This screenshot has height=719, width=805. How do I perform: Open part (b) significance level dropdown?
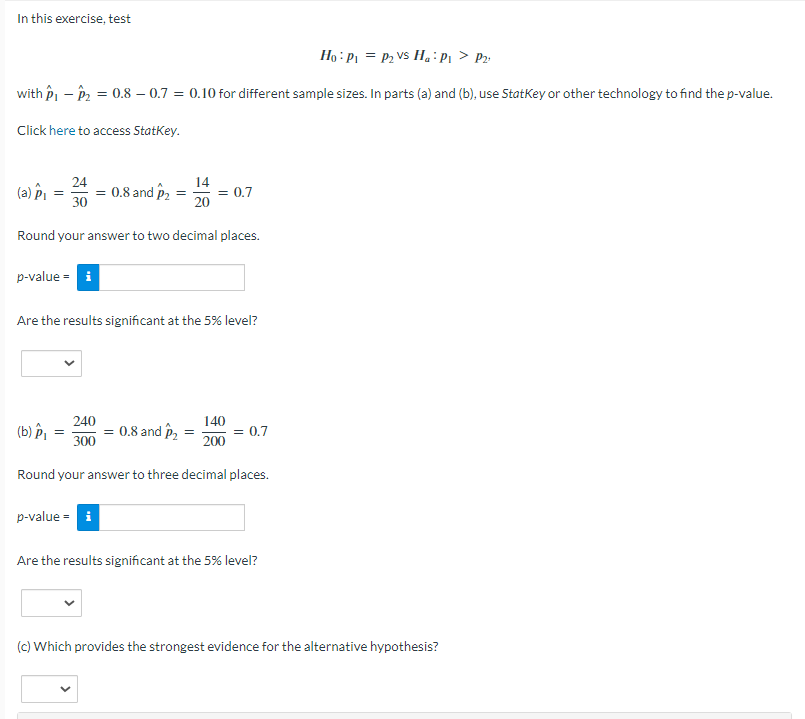click(51, 602)
